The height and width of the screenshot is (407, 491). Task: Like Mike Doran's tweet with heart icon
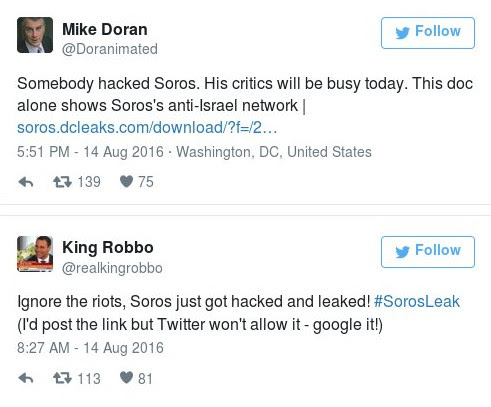(x=126, y=182)
